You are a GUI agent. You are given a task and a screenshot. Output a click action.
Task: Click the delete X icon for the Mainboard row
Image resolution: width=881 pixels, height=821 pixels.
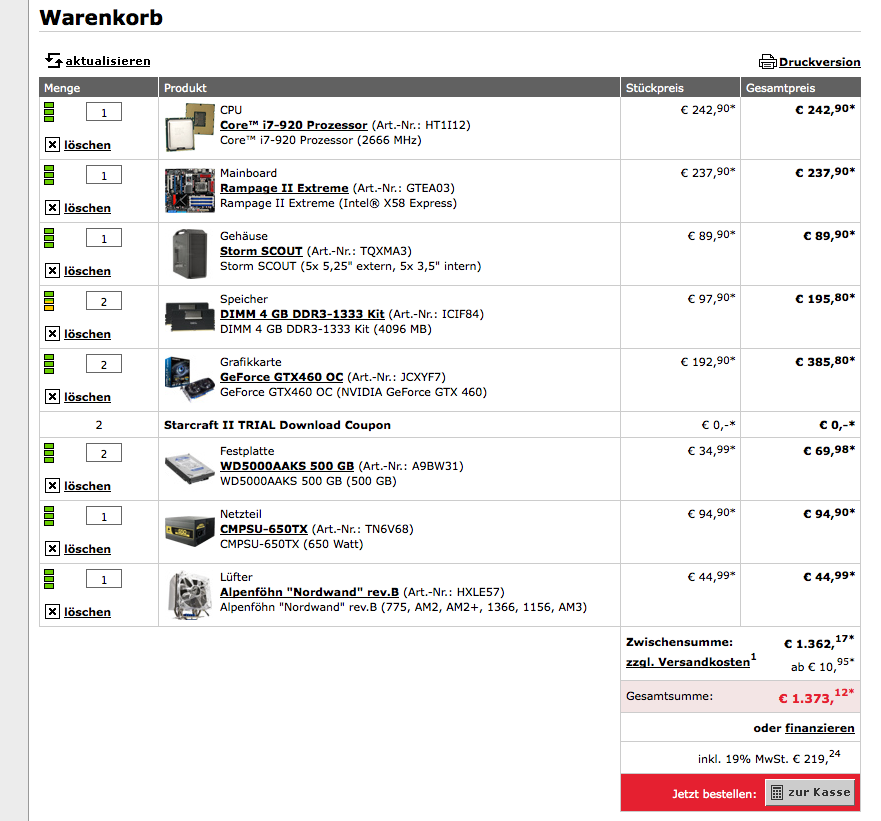pos(52,208)
